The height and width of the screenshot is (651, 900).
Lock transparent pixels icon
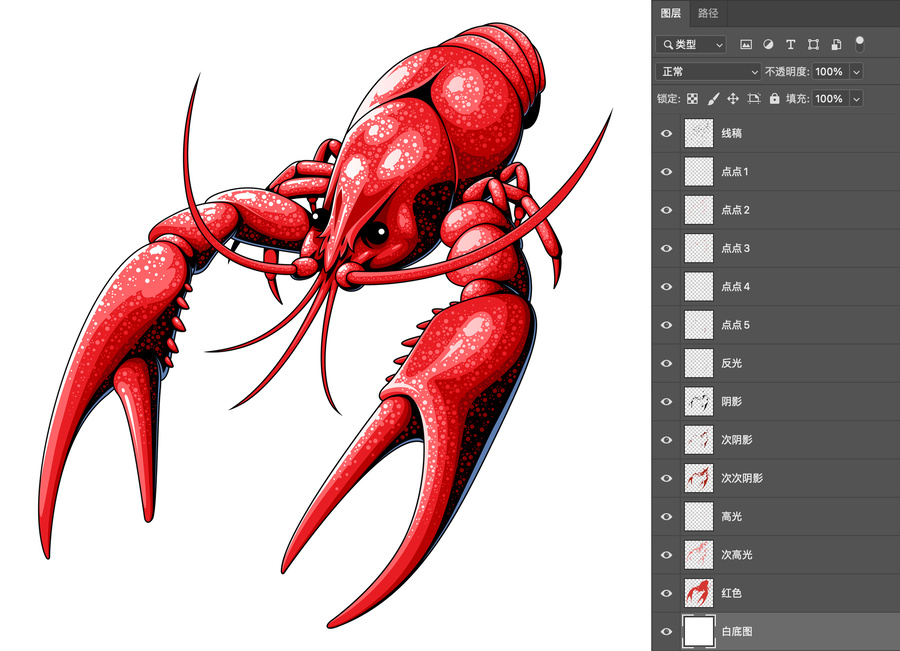coord(693,99)
